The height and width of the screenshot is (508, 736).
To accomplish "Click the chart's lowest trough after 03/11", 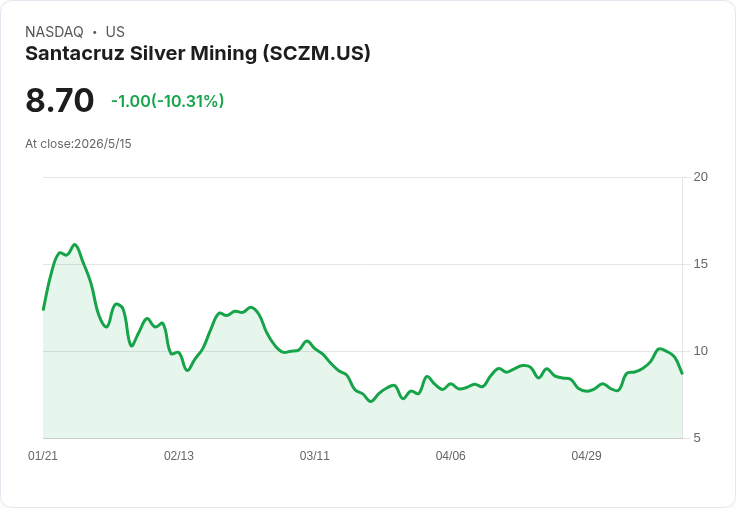I will point(371,401).
